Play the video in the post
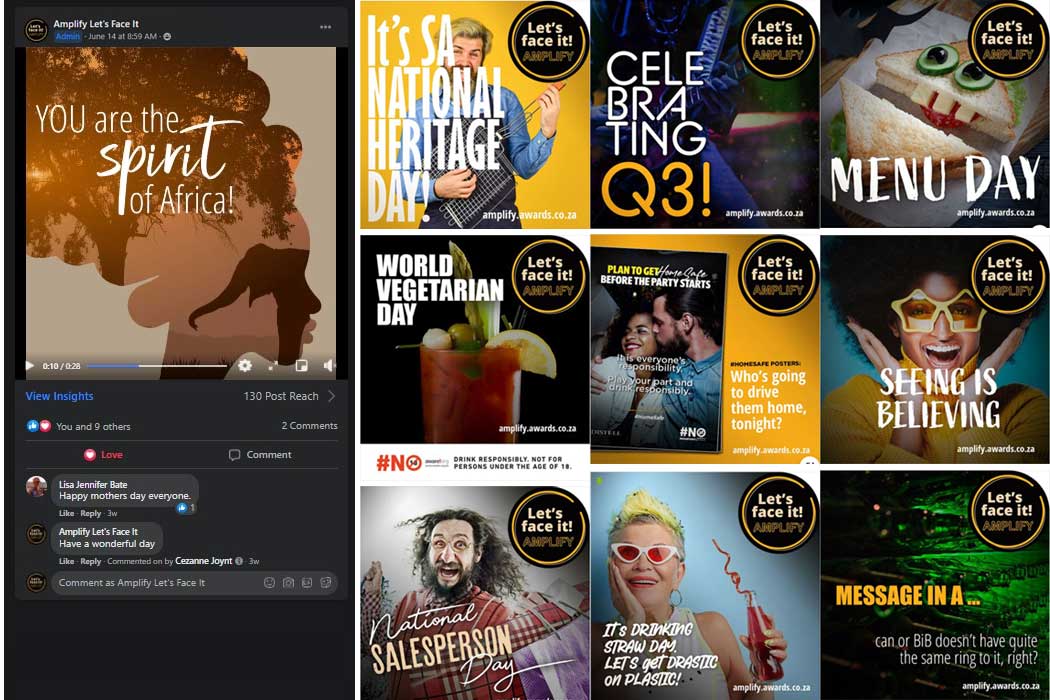Viewport: 1050px width, 700px height. coord(30,366)
